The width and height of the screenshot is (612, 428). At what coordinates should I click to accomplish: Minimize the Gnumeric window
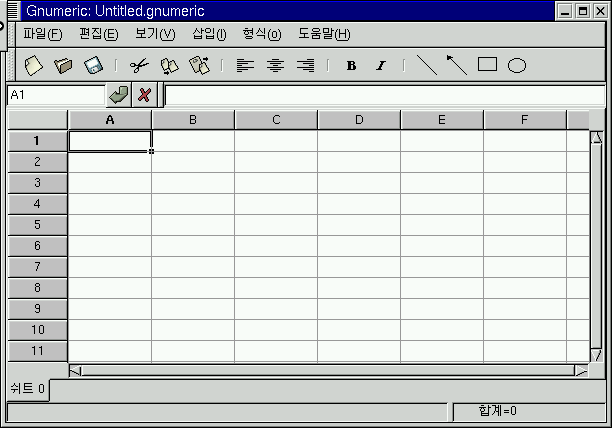click(565, 11)
